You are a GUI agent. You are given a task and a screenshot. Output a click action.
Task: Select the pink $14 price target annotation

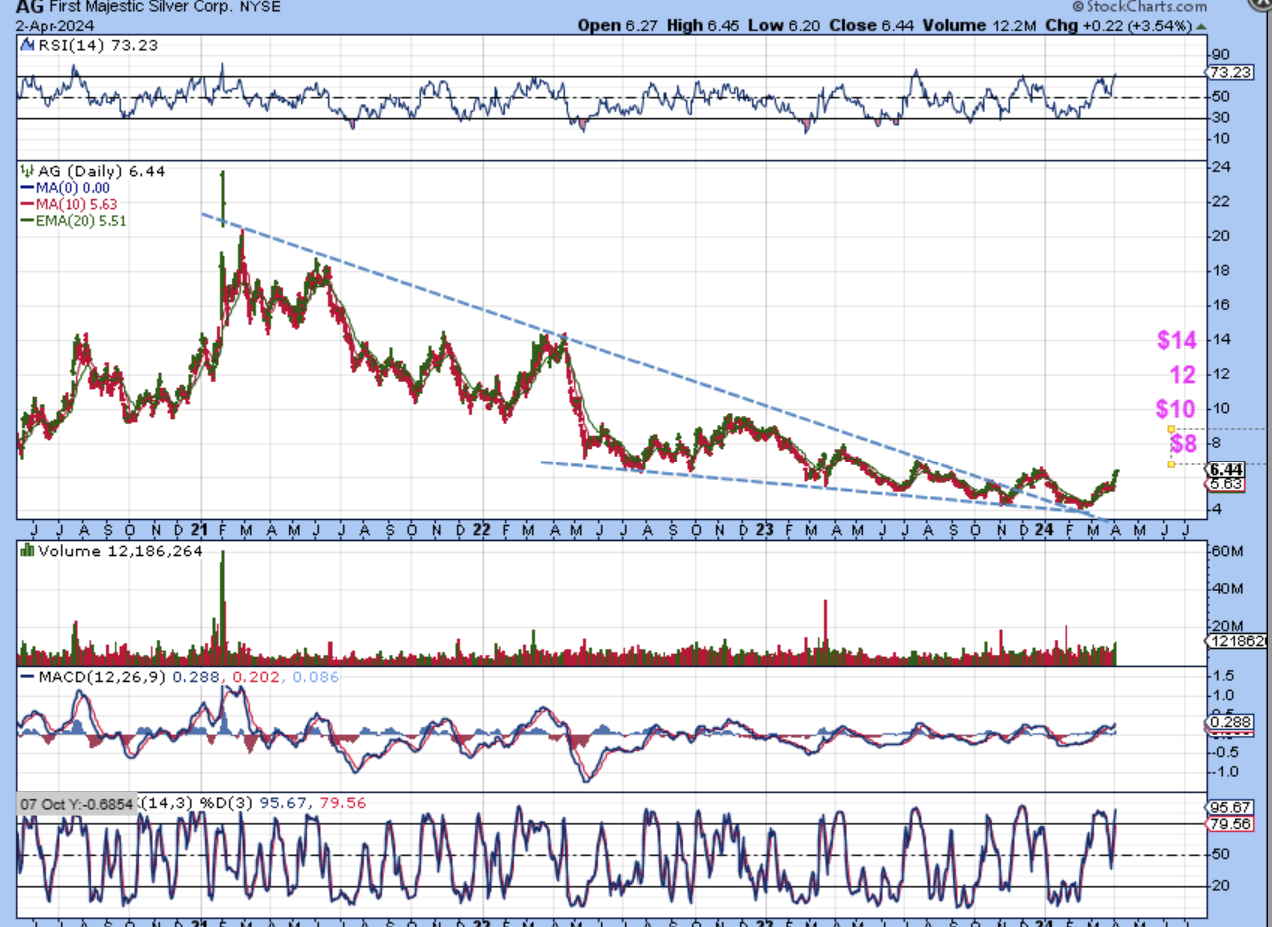(1176, 340)
